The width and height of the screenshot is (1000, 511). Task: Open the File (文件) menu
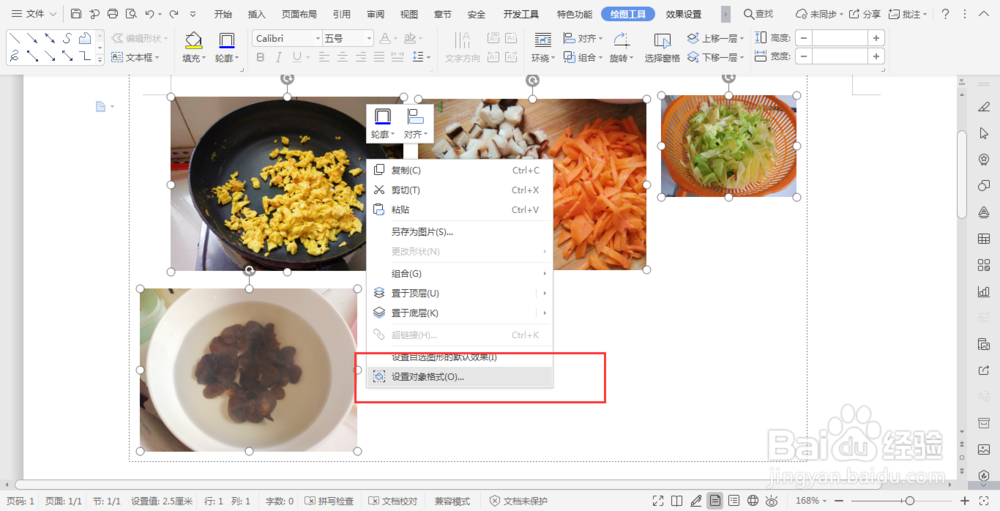click(x=34, y=13)
